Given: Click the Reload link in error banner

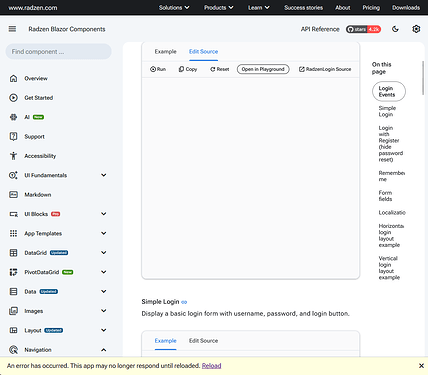Looking at the screenshot, I should [211, 366].
